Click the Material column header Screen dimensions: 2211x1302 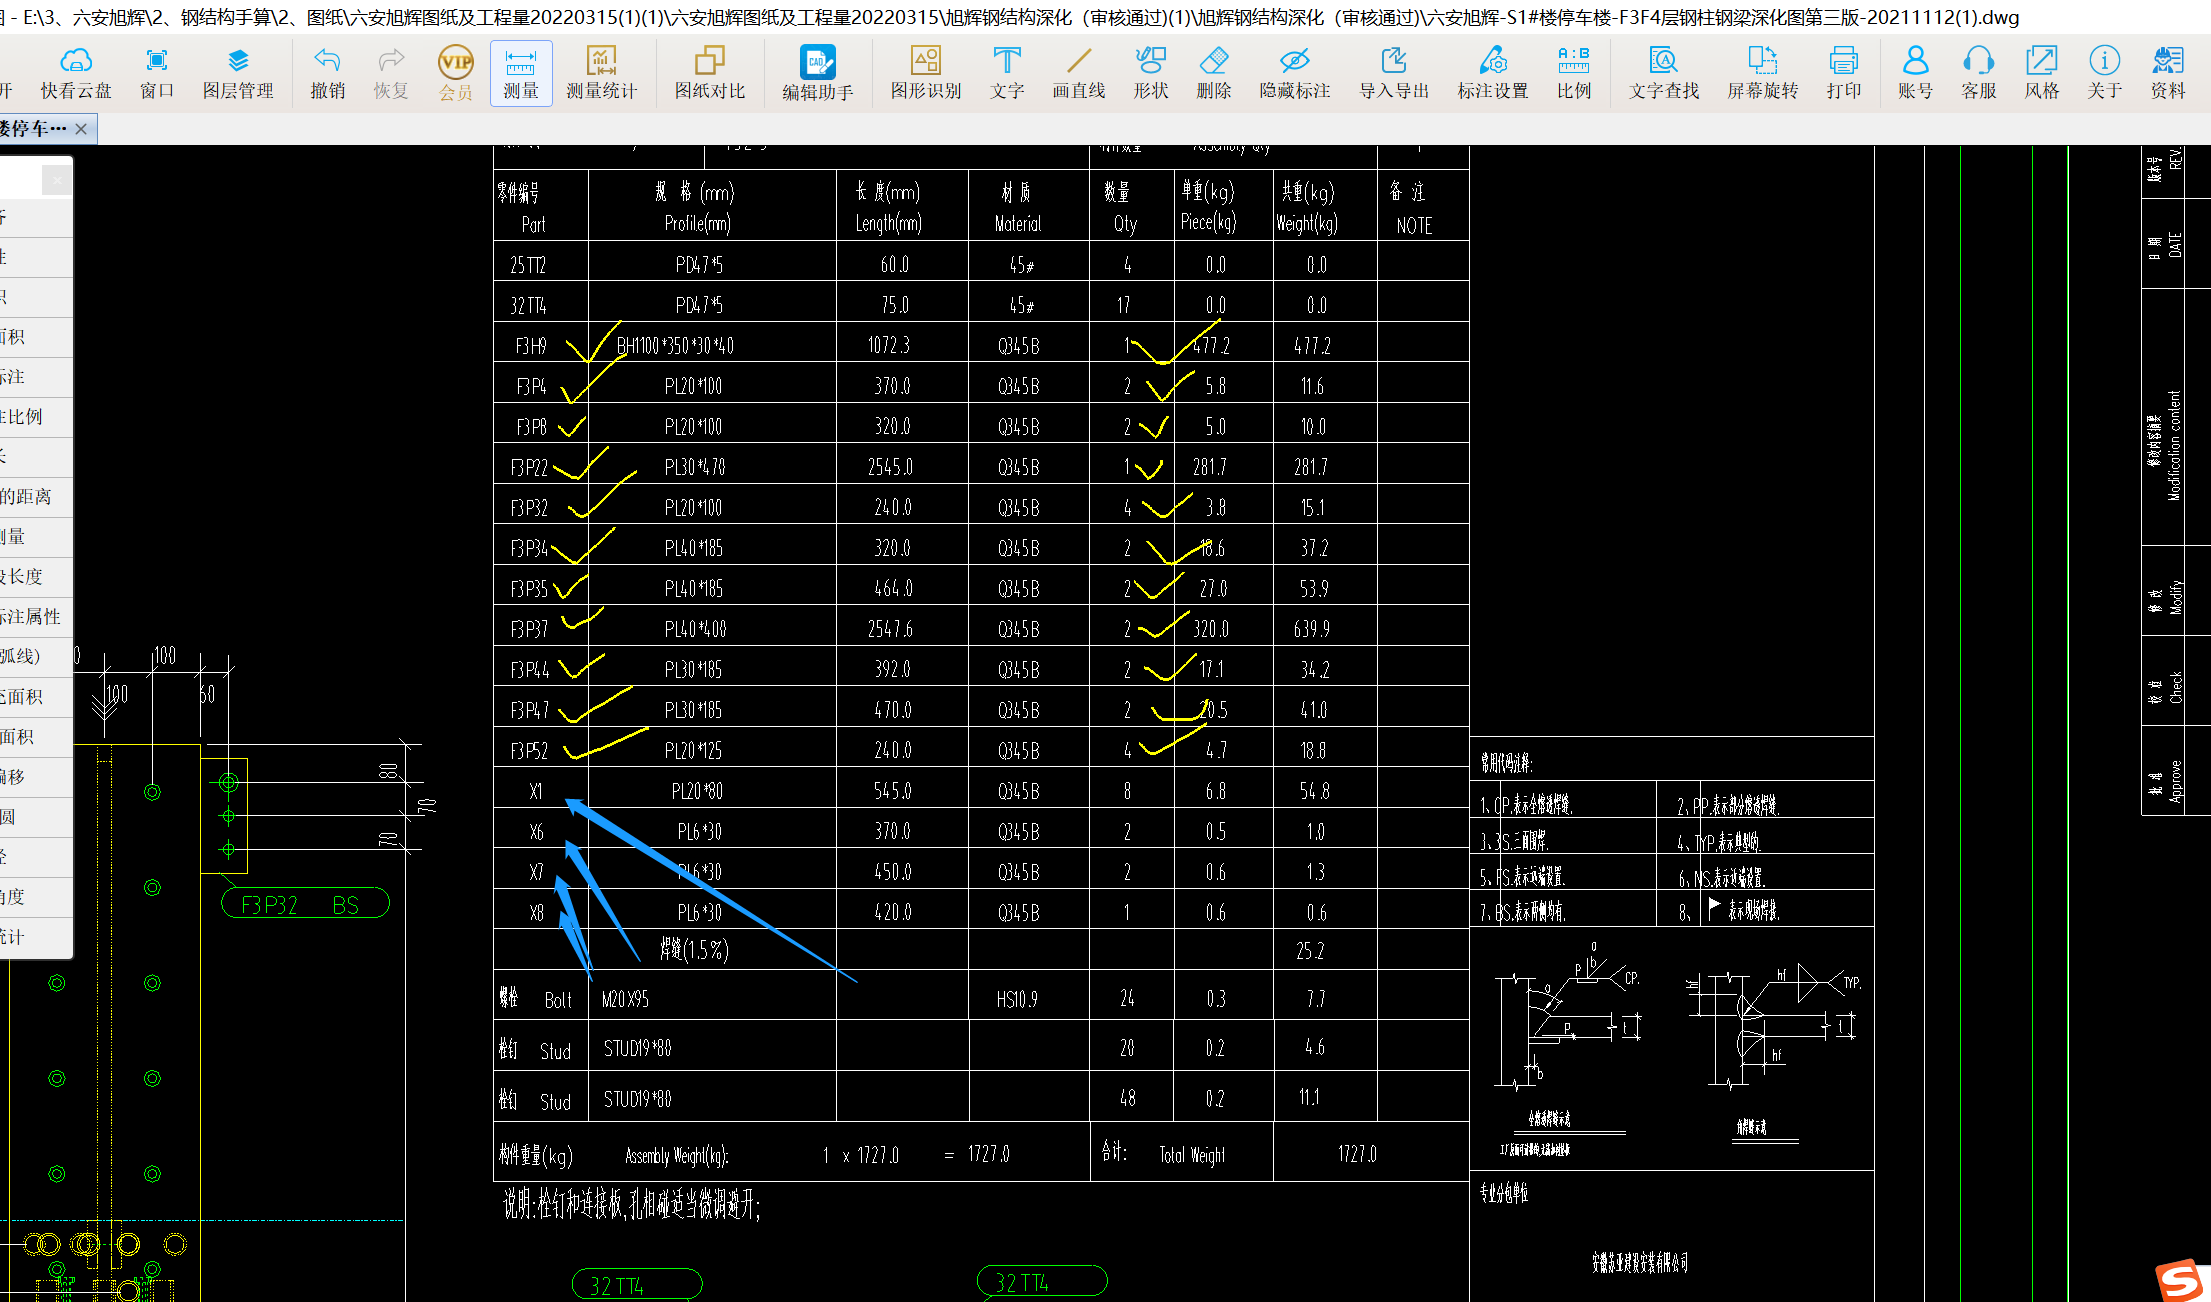click(x=1018, y=223)
